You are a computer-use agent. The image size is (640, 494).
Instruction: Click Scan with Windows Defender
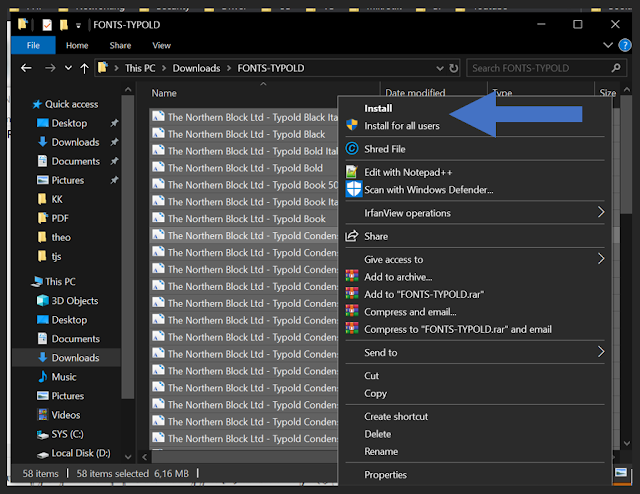click(x=429, y=190)
